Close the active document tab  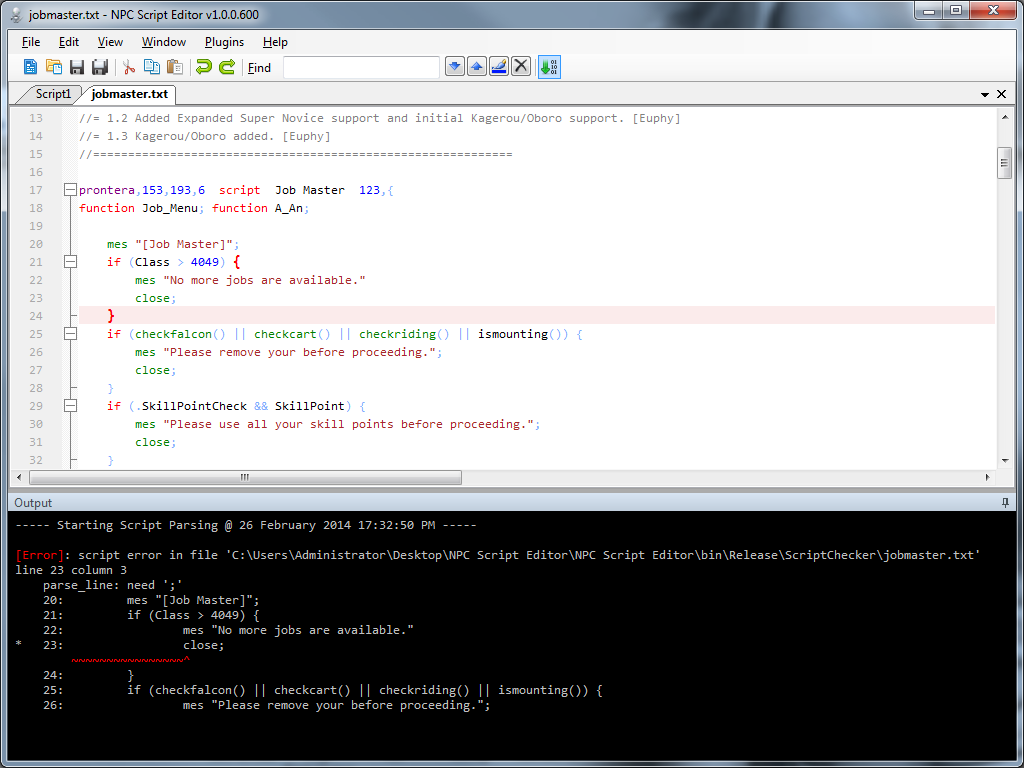1001,95
